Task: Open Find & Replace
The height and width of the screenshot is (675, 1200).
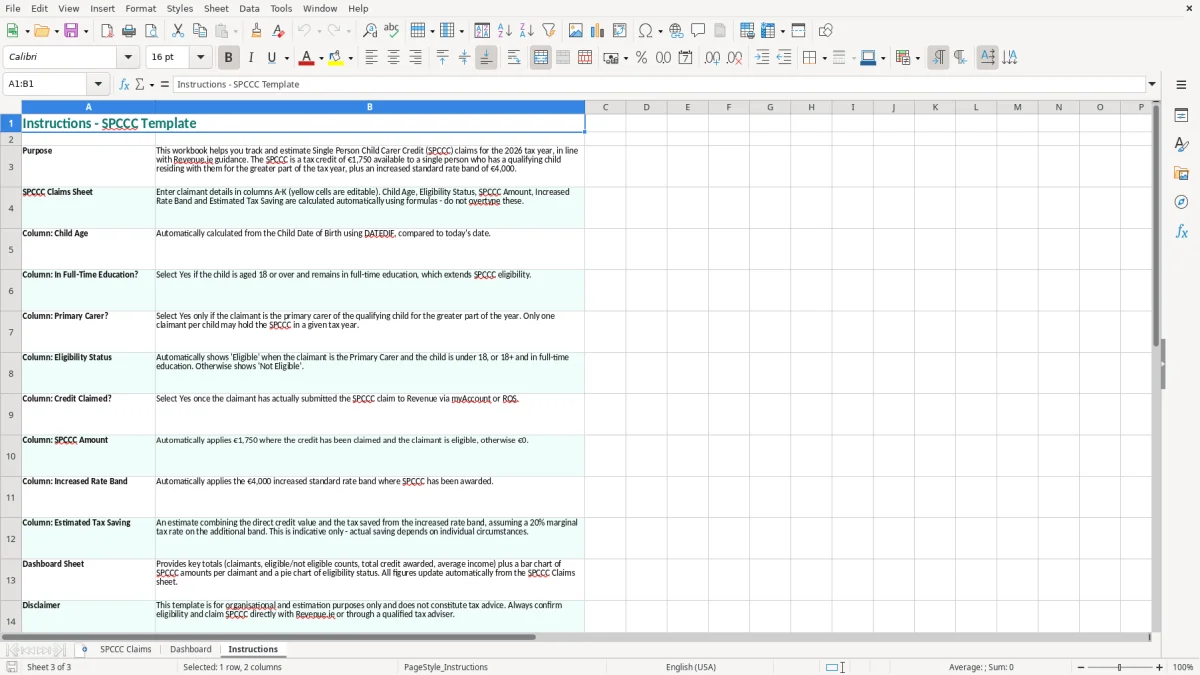Action: (x=369, y=31)
